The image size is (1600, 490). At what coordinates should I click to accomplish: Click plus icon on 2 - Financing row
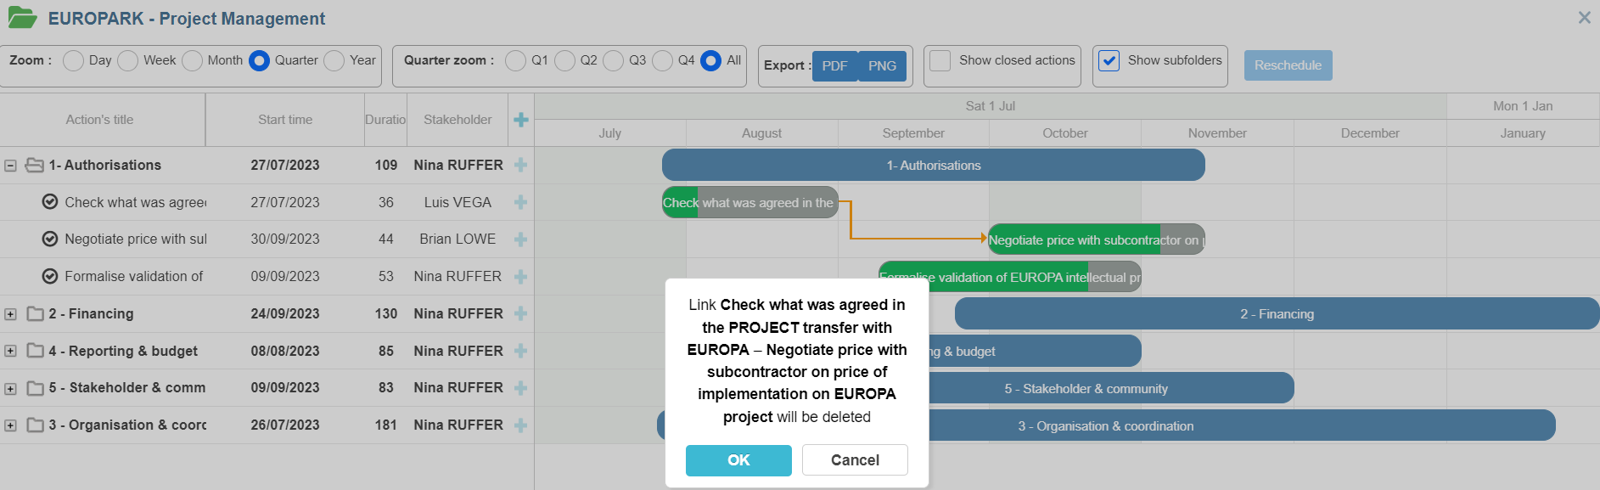pos(521,314)
